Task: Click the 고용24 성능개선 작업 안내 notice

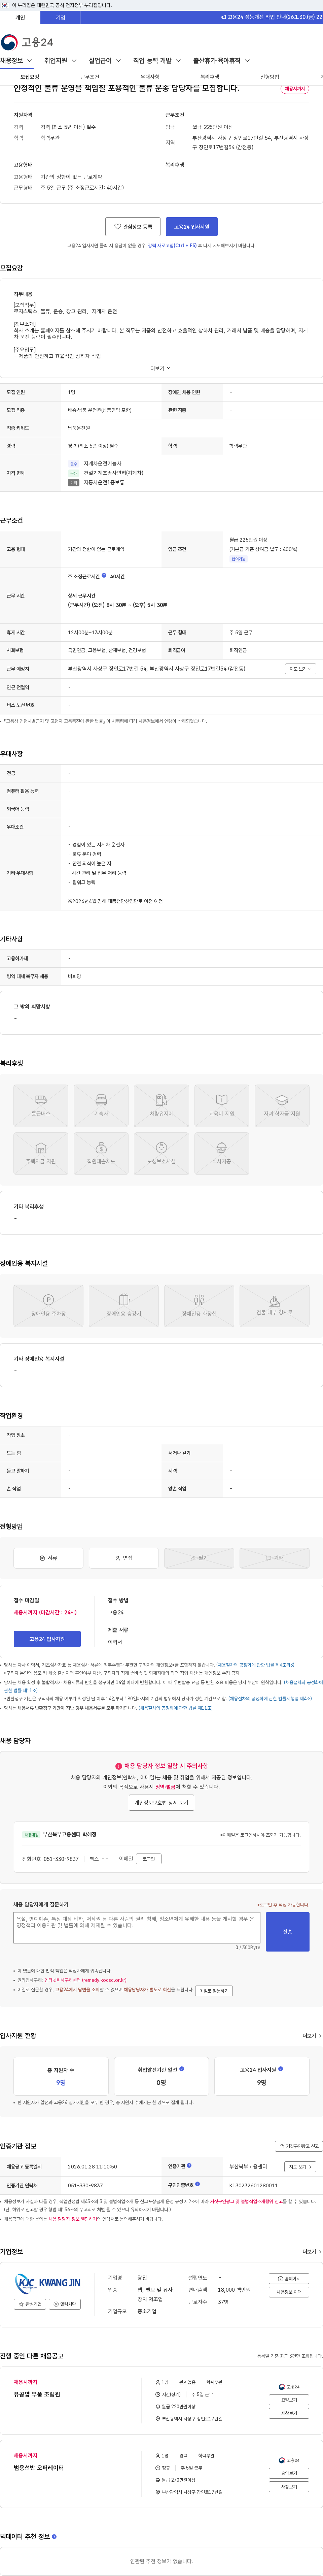Action: click(272, 17)
